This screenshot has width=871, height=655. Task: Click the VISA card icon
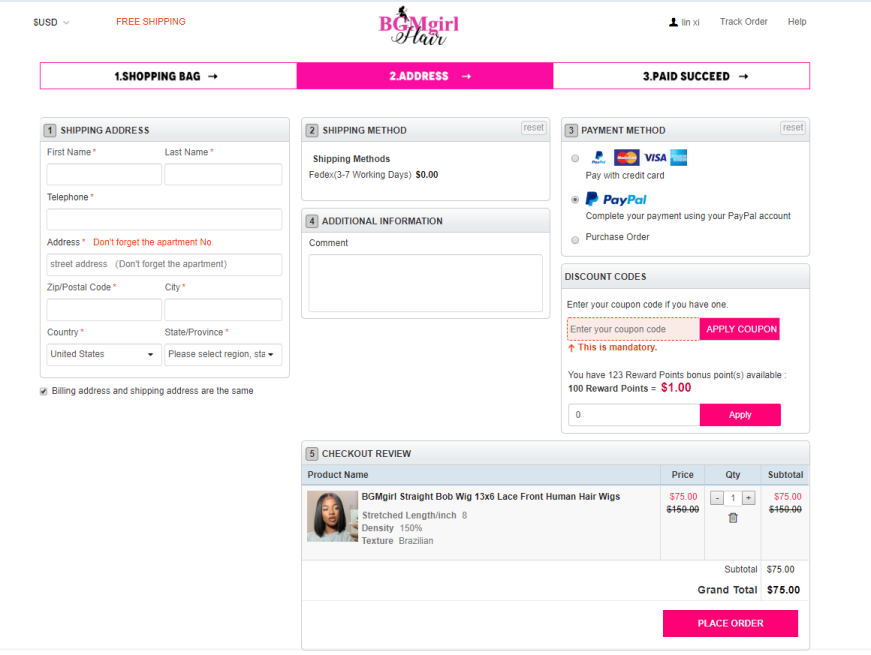coord(655,158)
